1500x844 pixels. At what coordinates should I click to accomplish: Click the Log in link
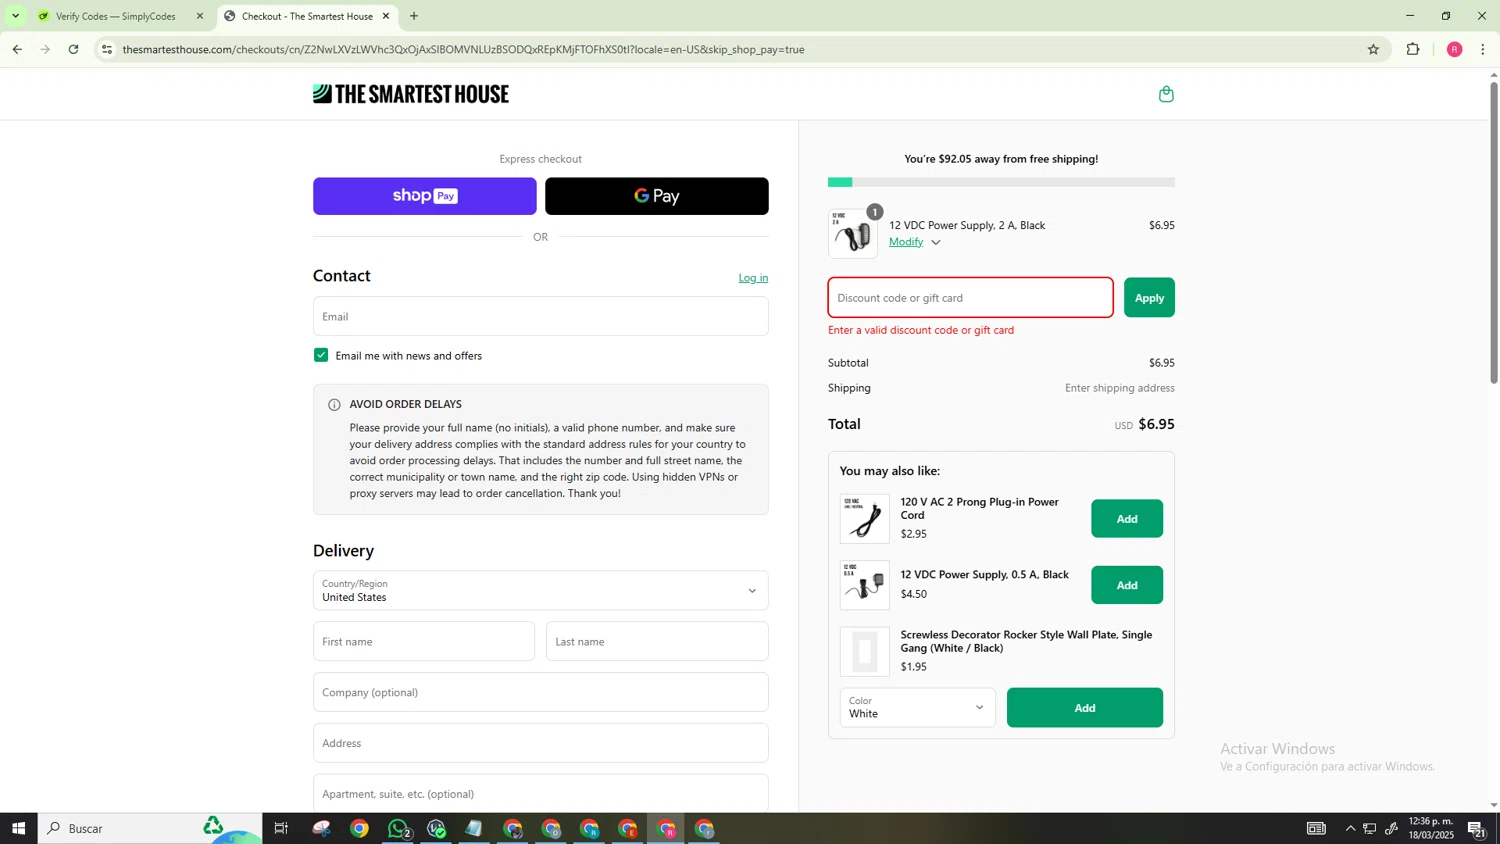pos(753,278)
